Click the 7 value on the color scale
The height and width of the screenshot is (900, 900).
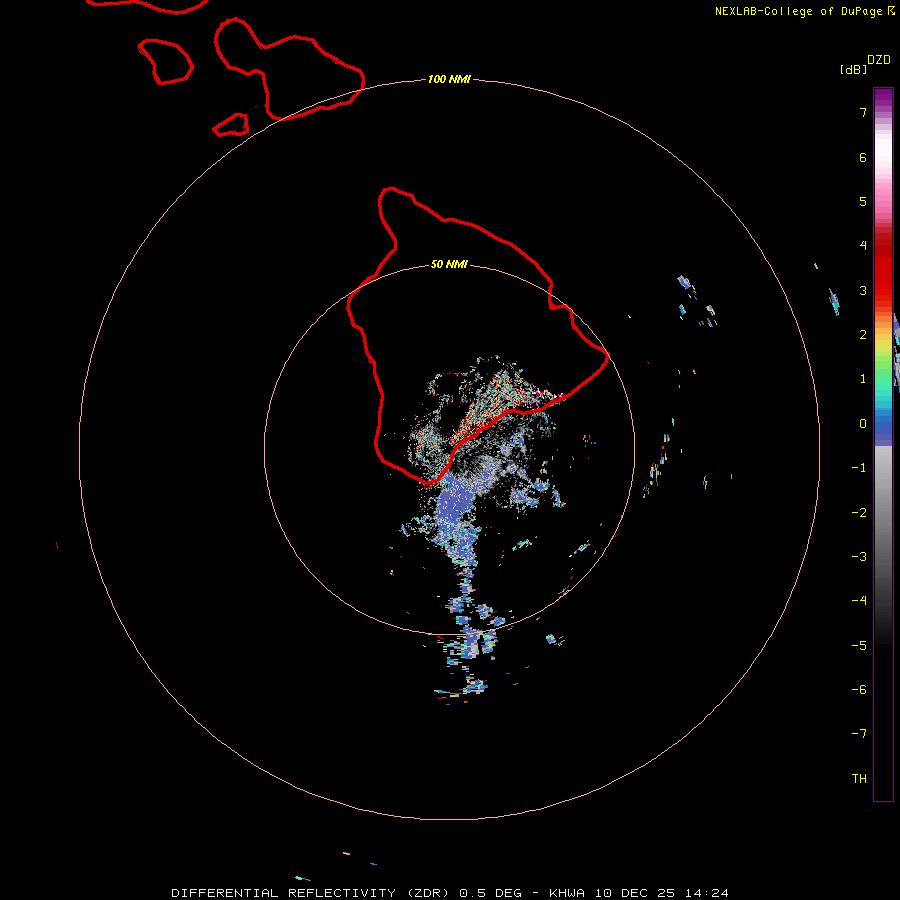pos(863,112)
